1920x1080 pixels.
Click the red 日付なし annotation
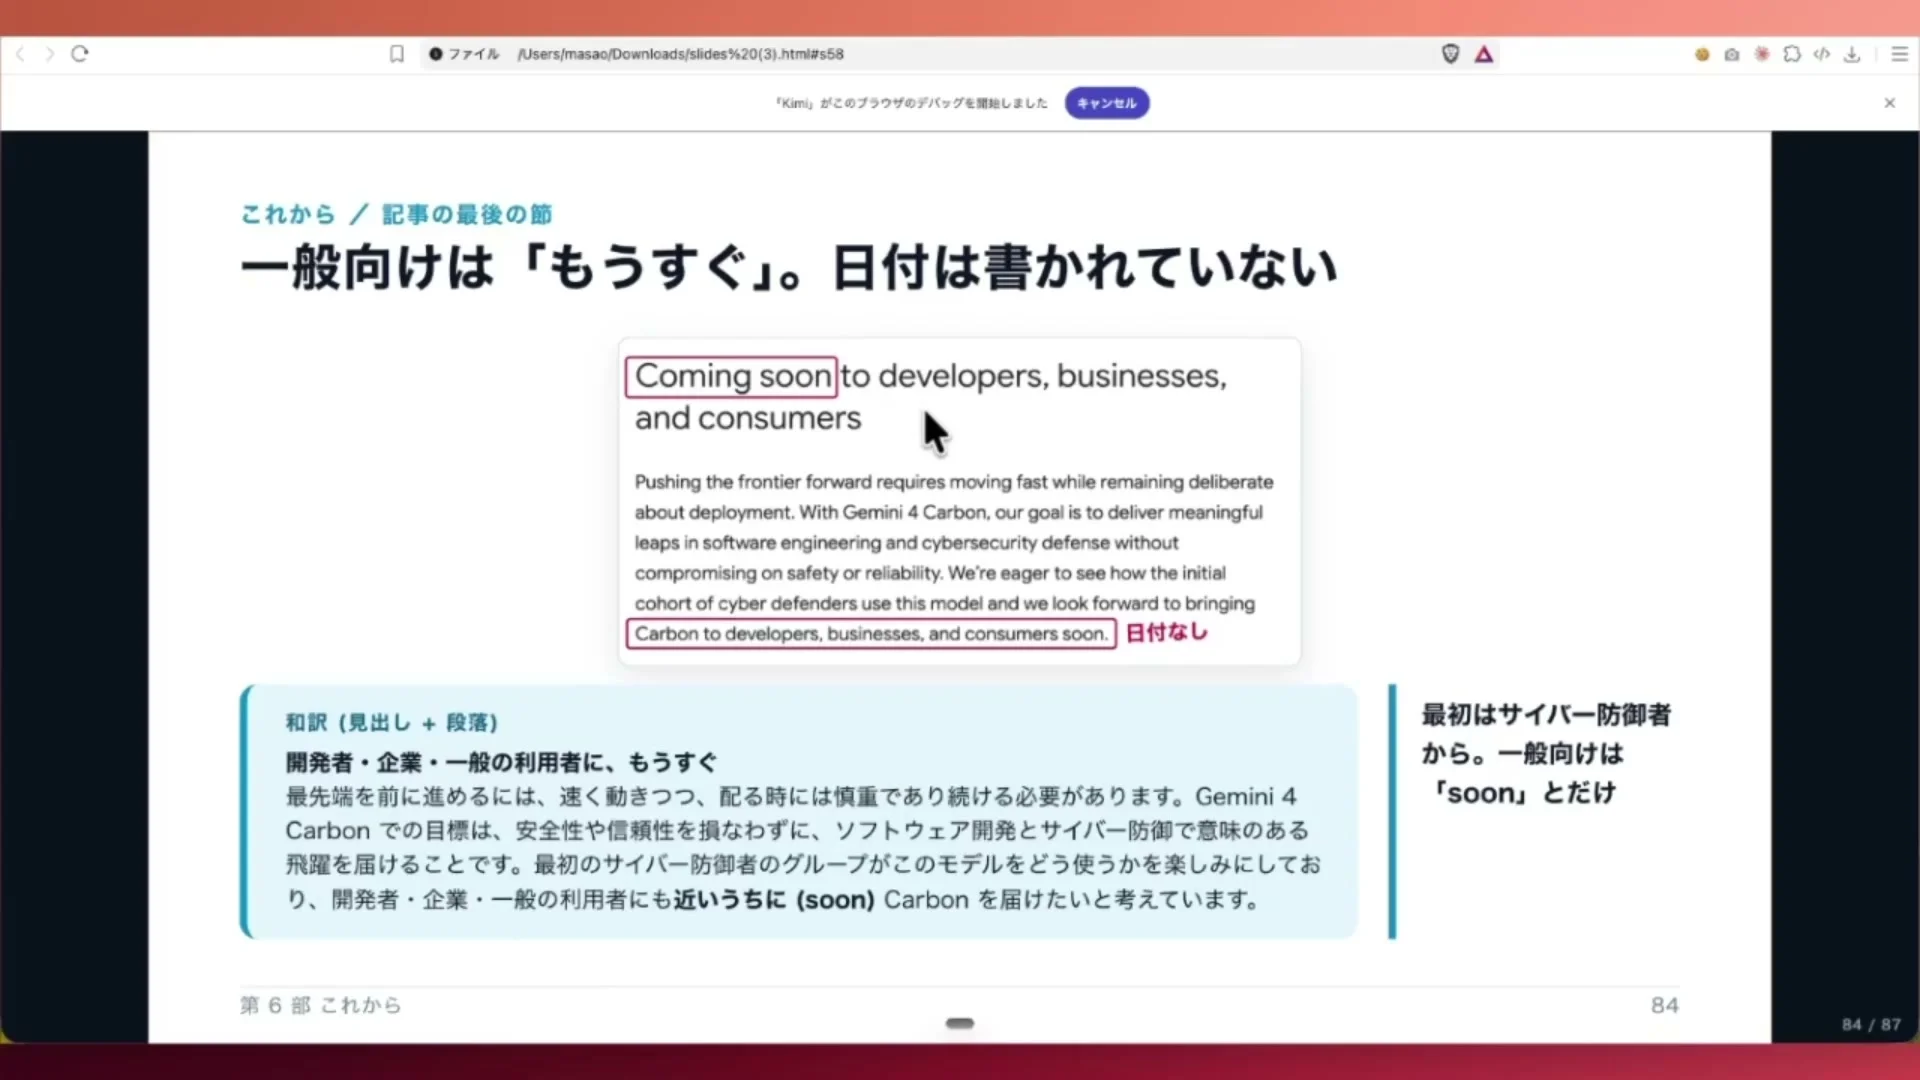click(x=1167, y=633)
